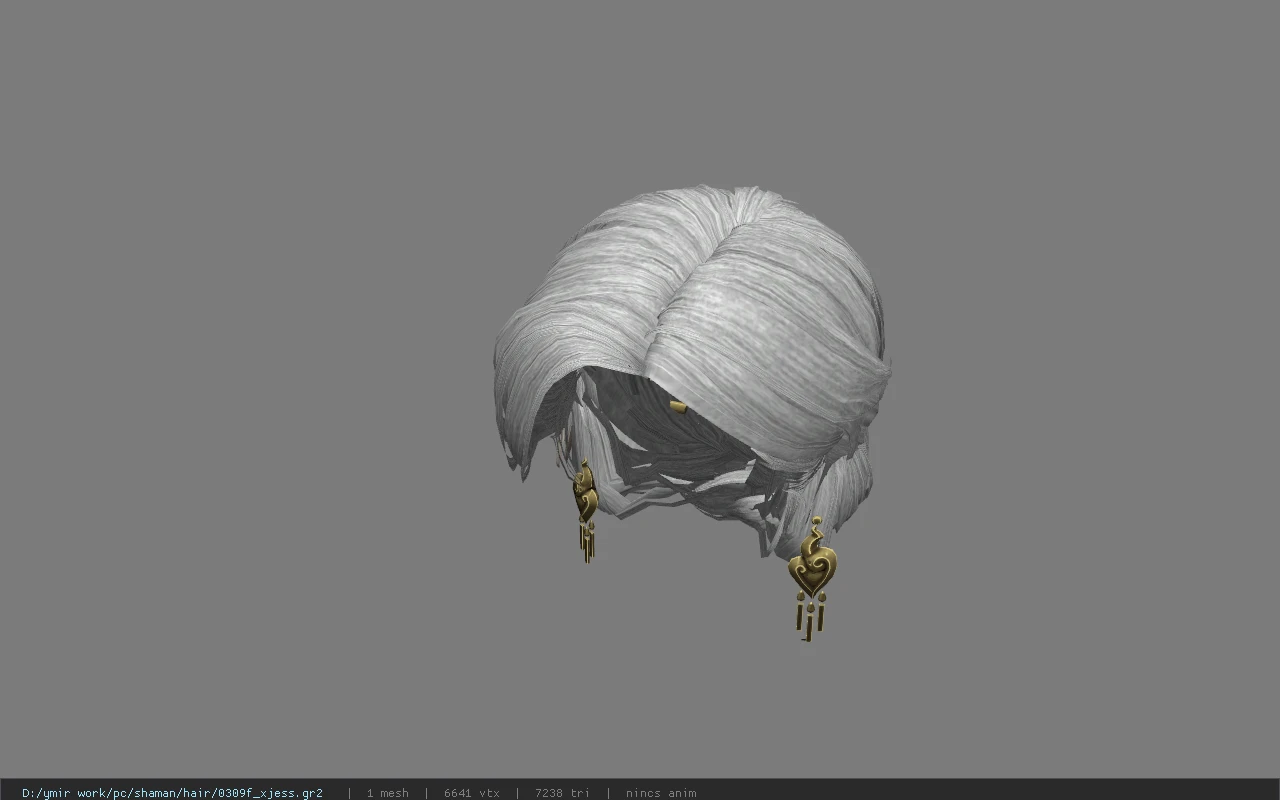Click the "6641 vtx" vertex count
This screenshot has height=800, width=1280.
pyautogui.click(x=472, y=793)
